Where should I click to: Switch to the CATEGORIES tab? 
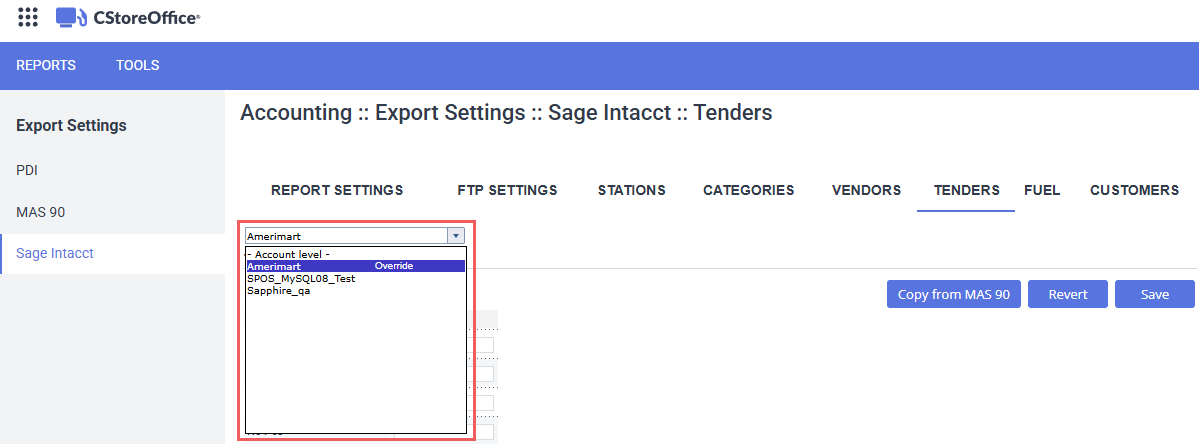tap(749, 190)
